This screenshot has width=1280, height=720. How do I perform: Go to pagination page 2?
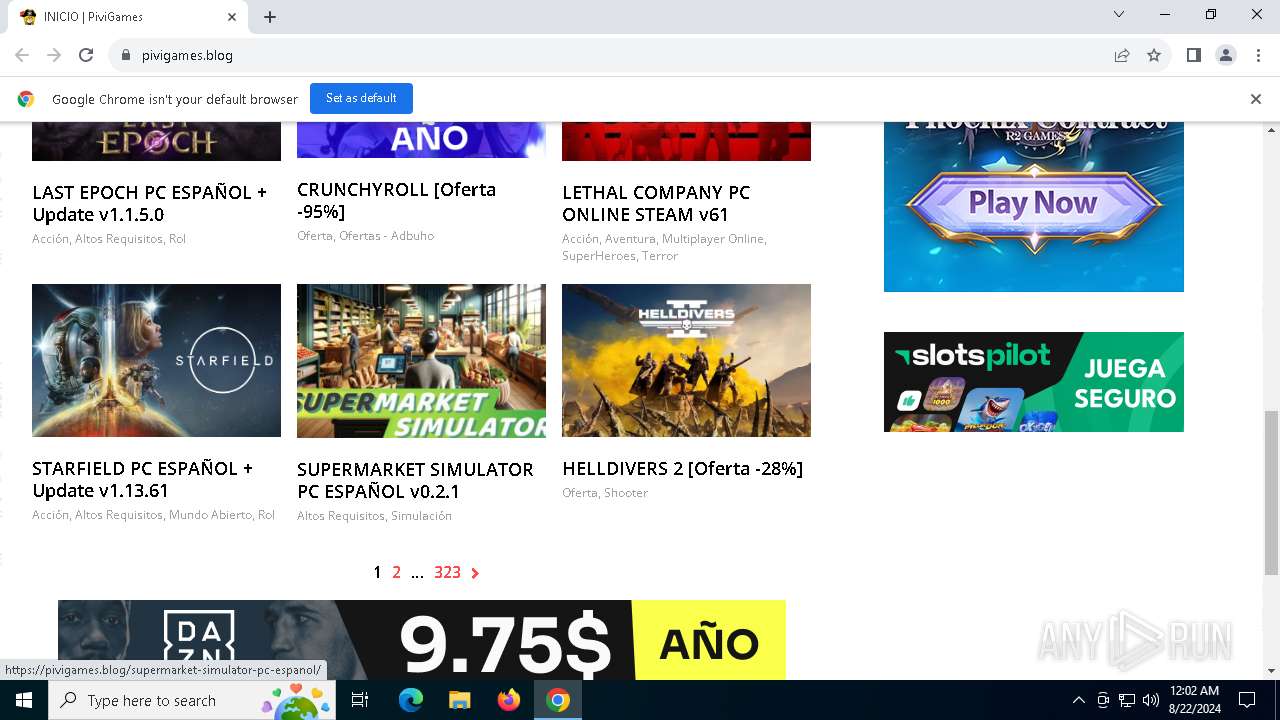point(396,572)
